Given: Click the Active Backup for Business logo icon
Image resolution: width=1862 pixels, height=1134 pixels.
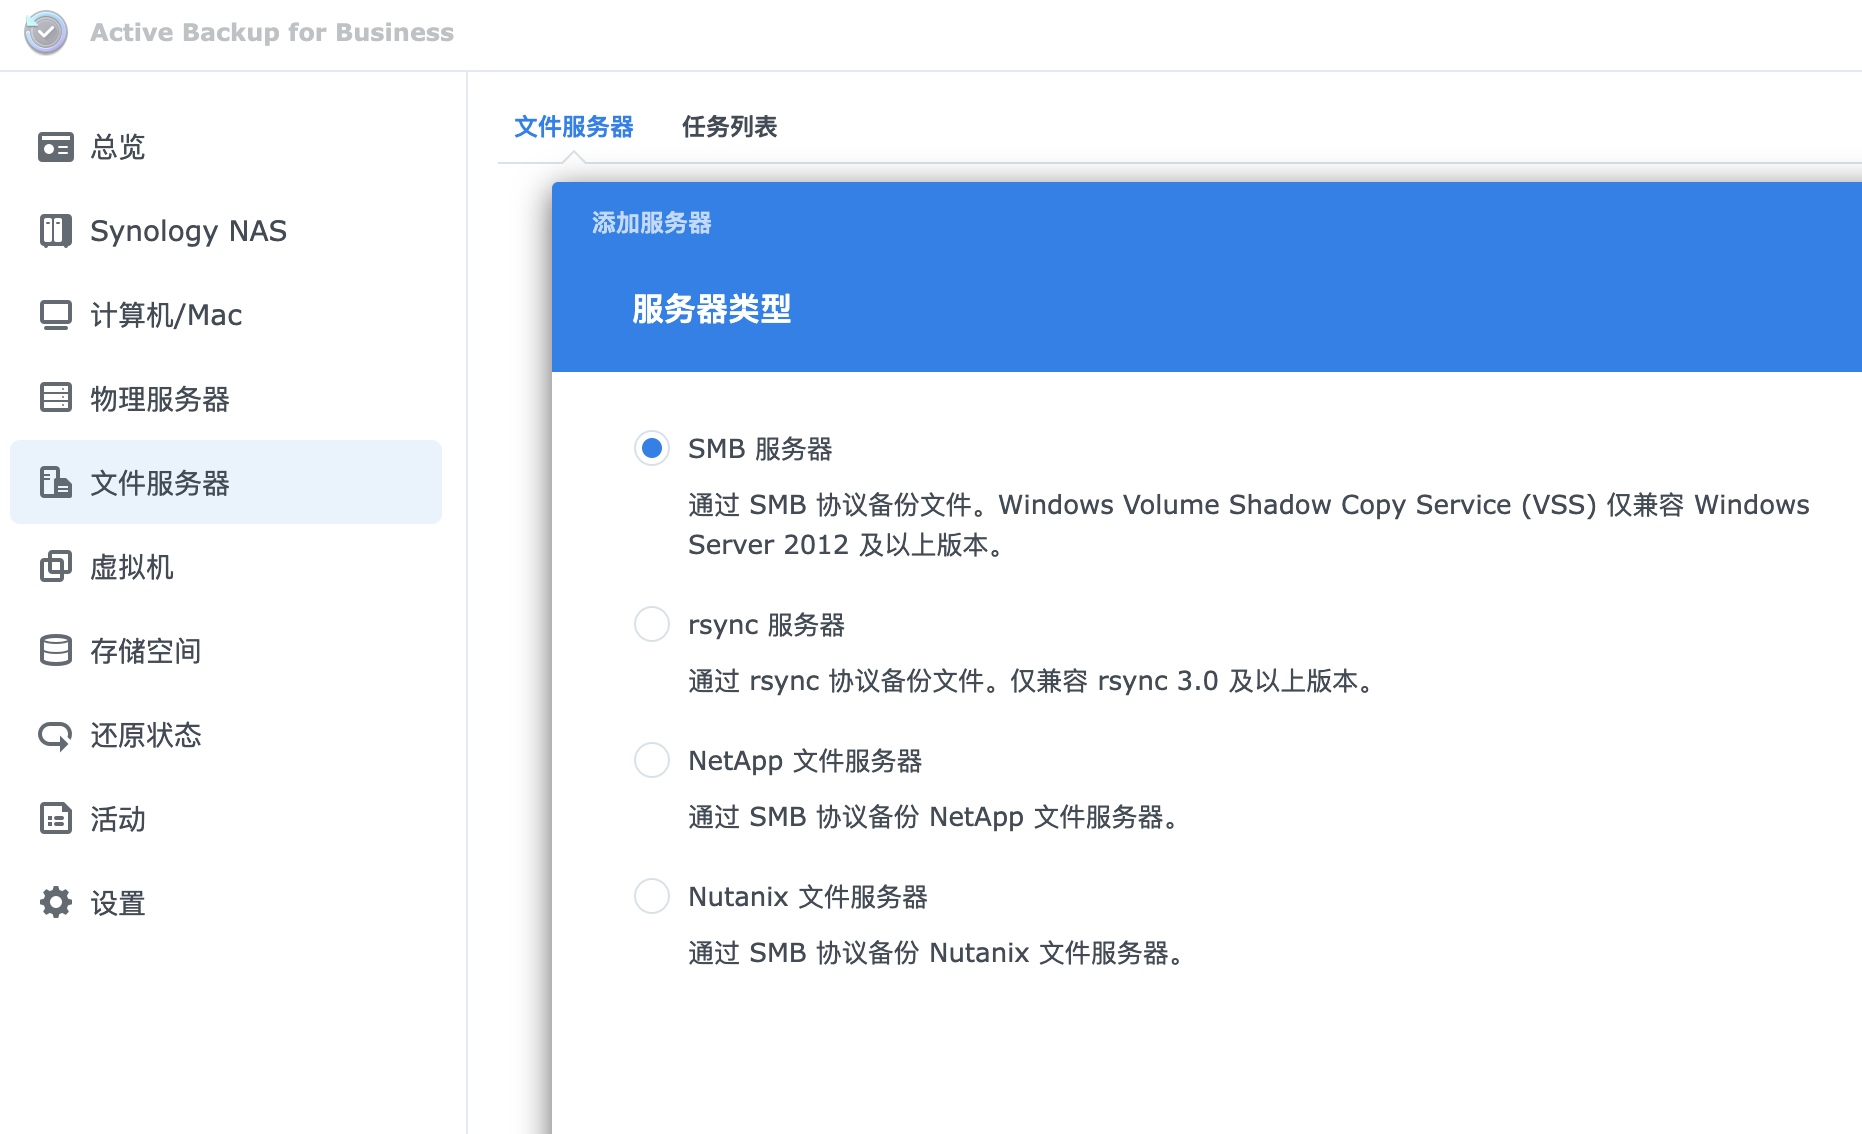Looking at the screenshot, I should click(x=46, y=32).
